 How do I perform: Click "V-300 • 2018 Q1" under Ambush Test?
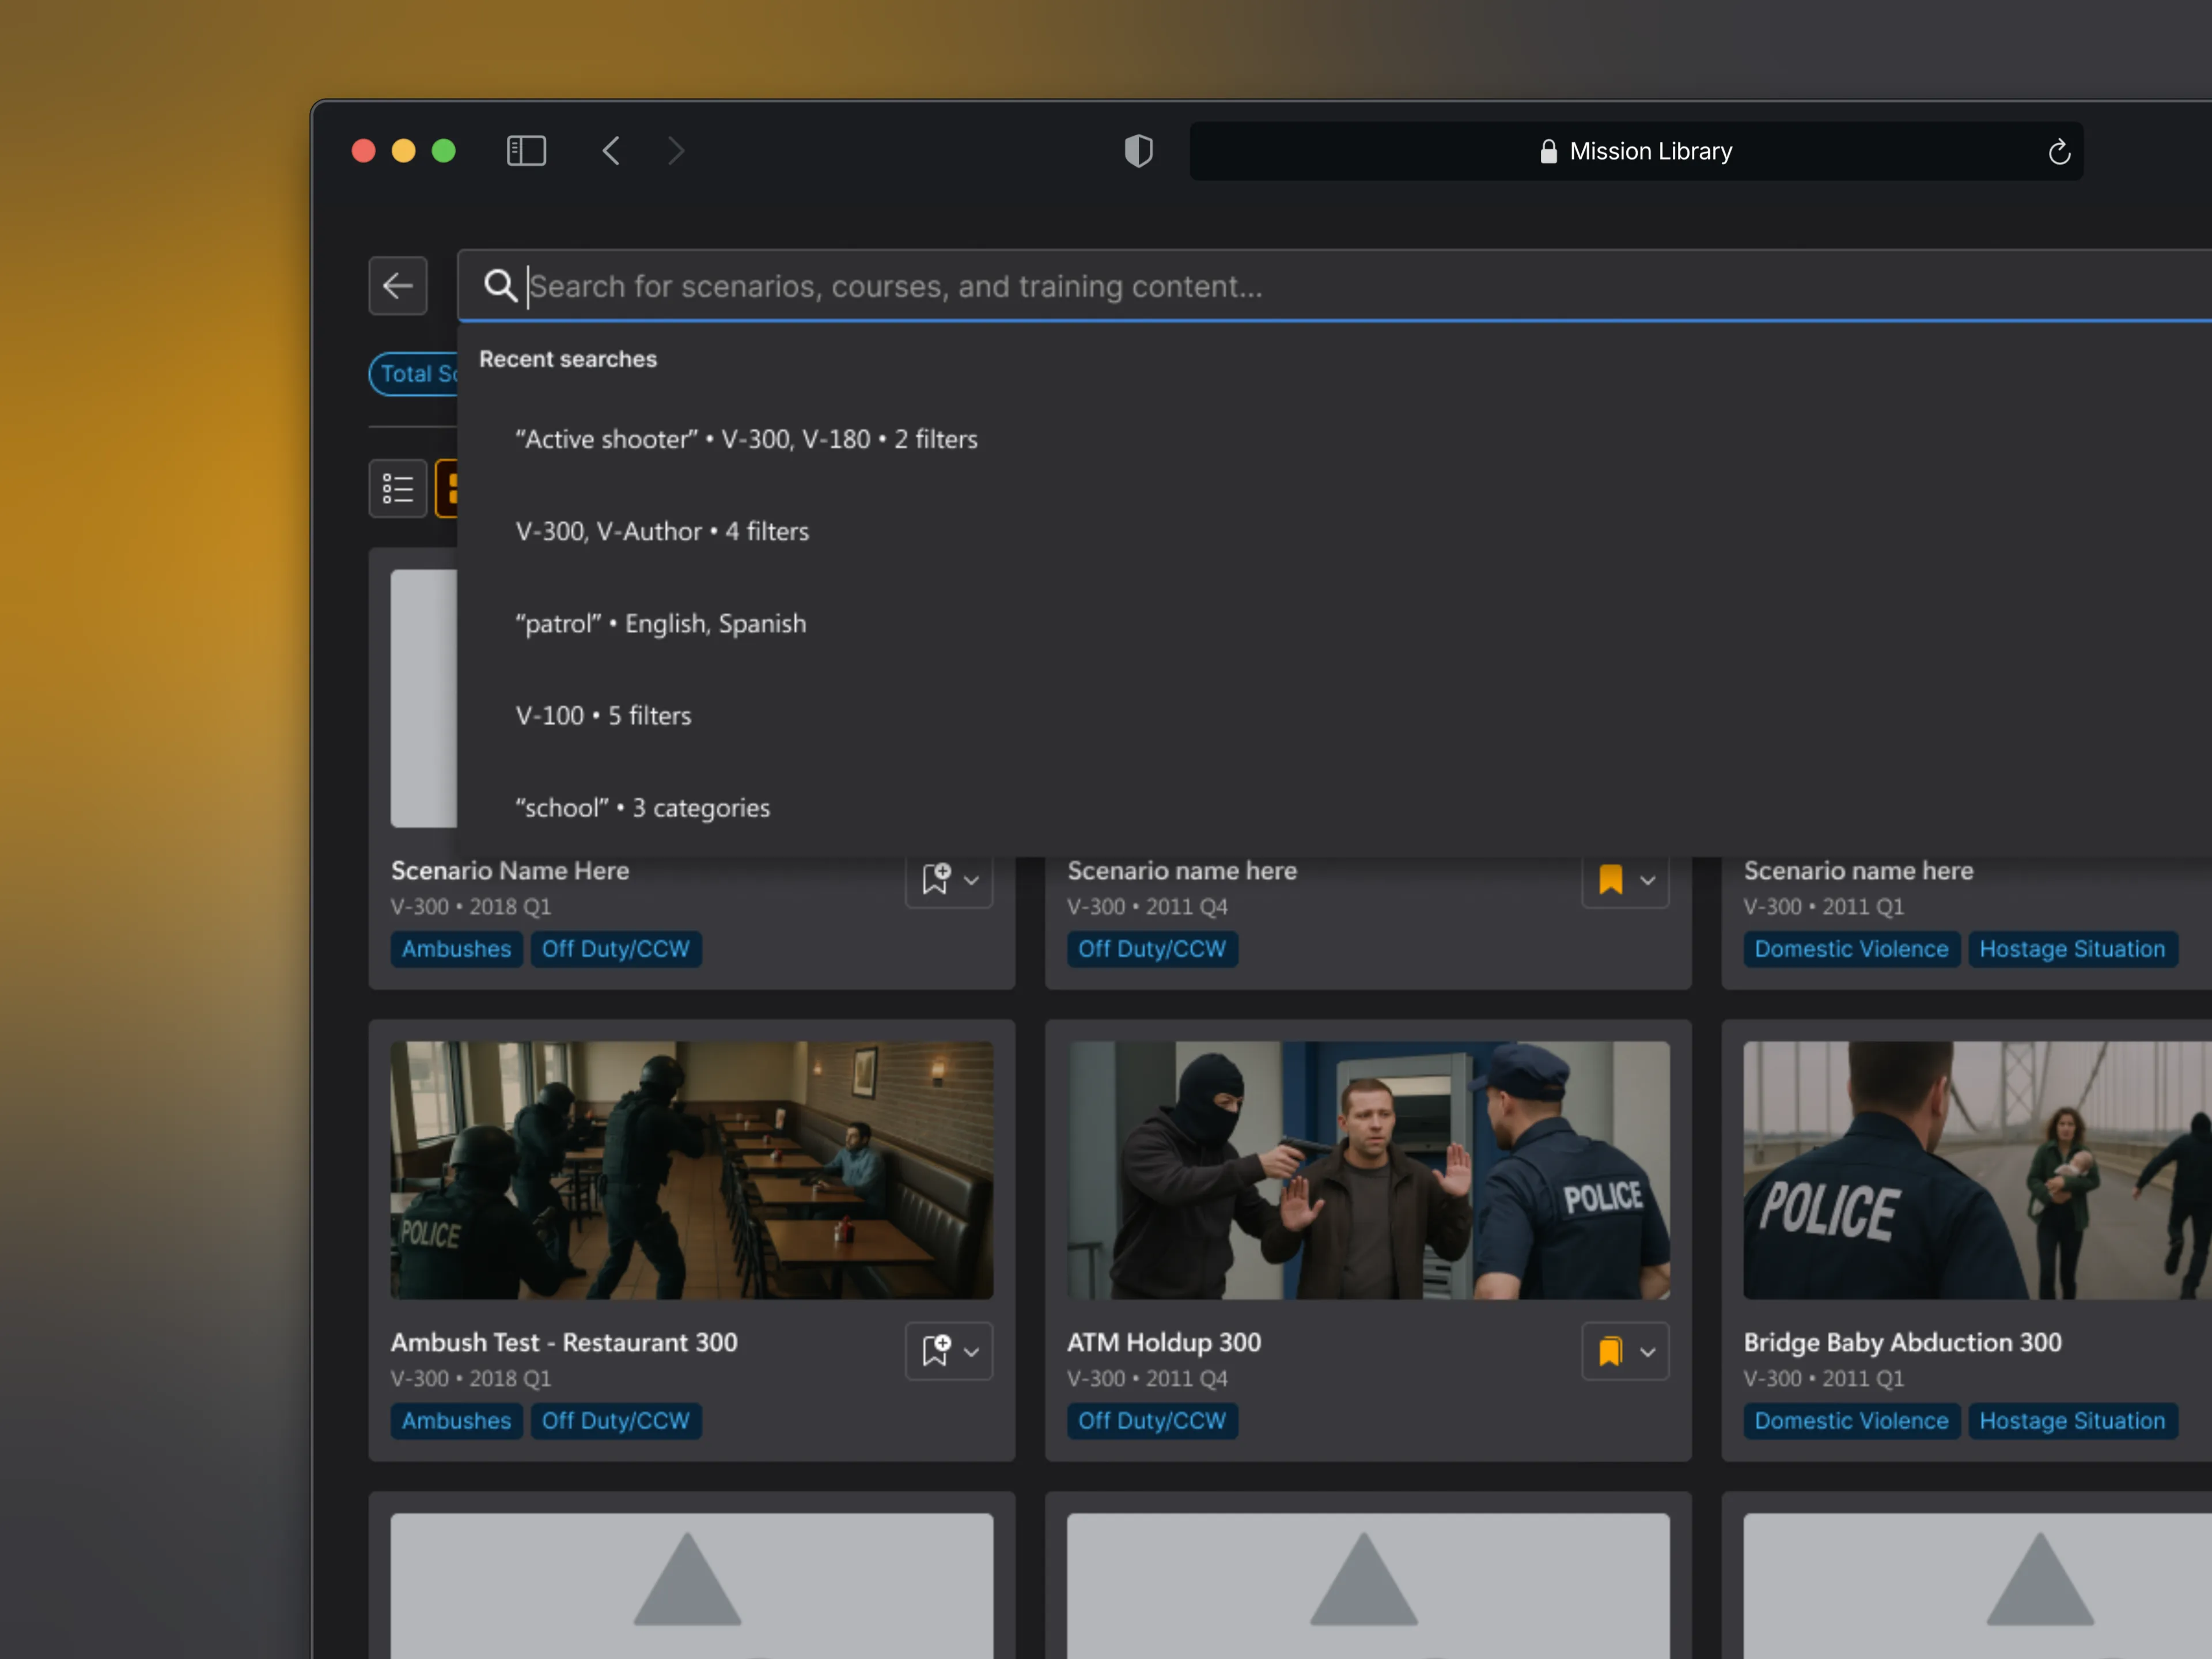point(471,1378)
